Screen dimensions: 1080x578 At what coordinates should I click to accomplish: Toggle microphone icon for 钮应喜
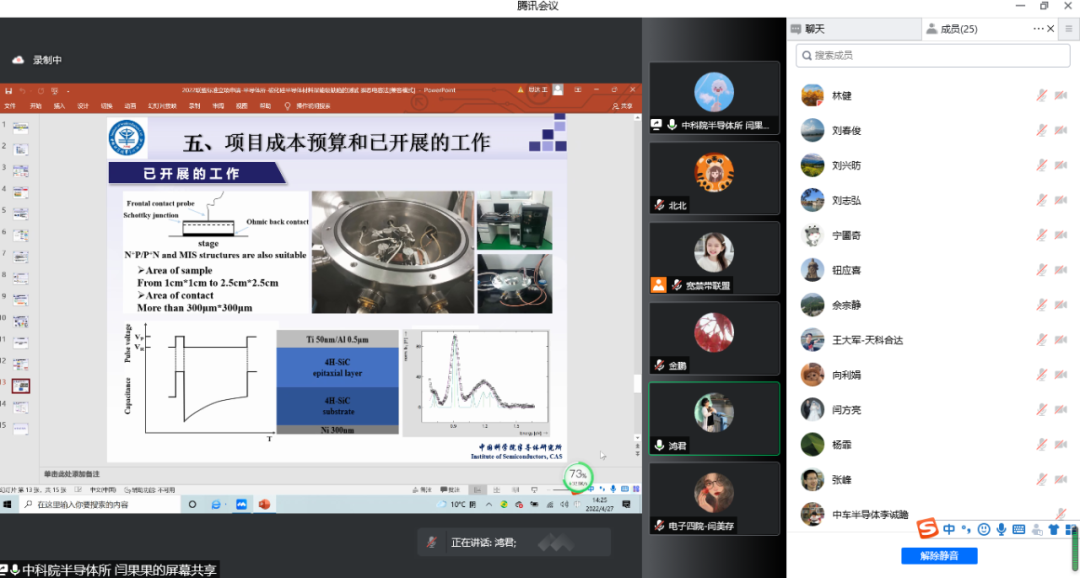coord(1041,270)
